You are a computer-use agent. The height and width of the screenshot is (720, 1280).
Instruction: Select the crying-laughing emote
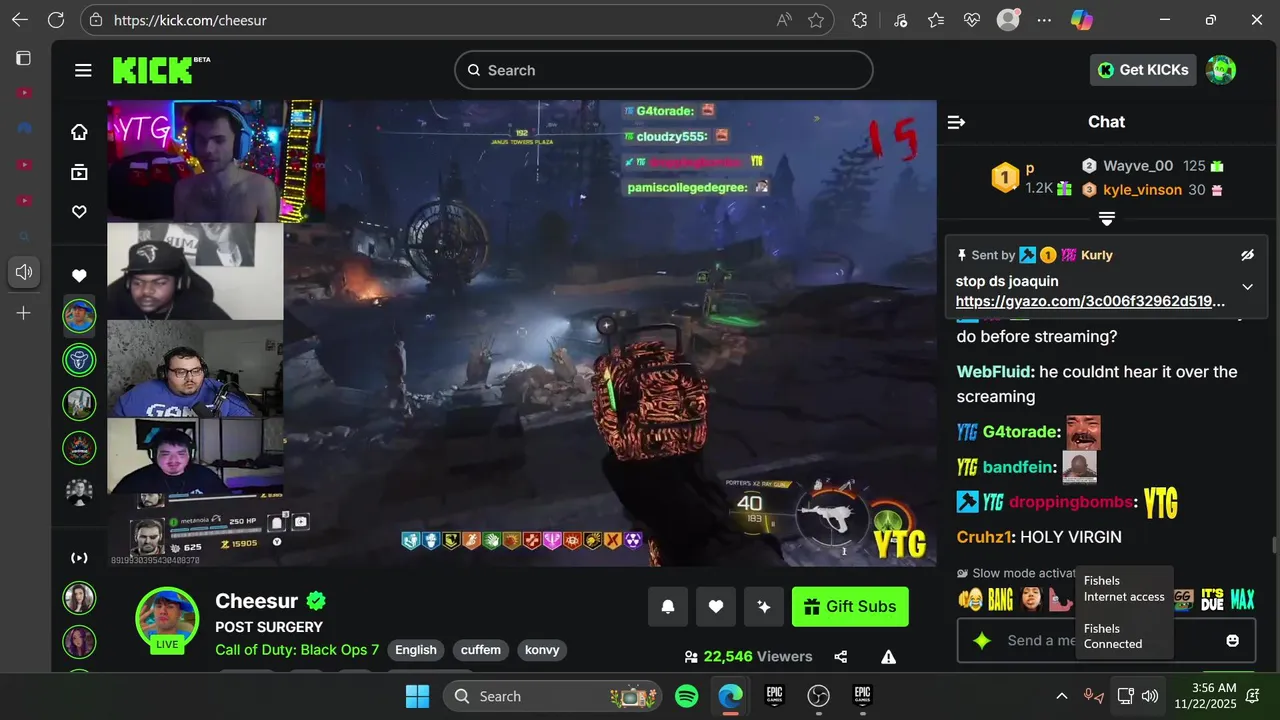(x=970, y=599)
